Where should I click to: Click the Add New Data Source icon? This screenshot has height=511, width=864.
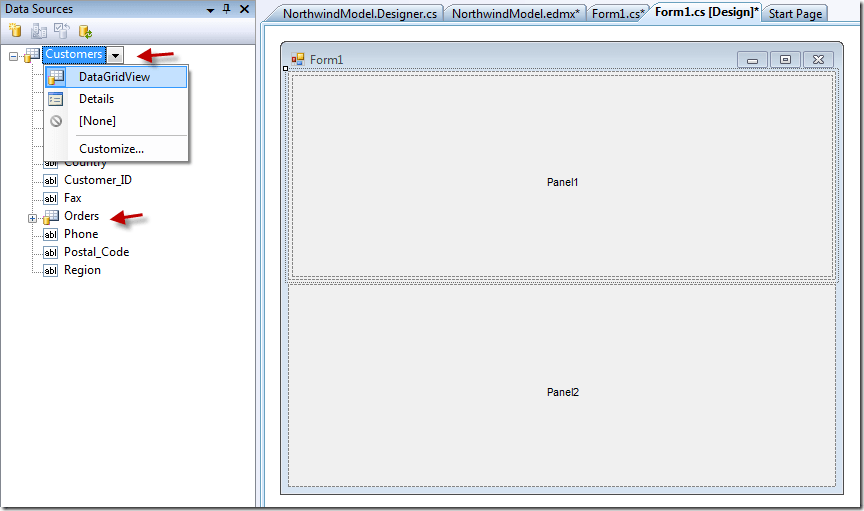[15, 32]
